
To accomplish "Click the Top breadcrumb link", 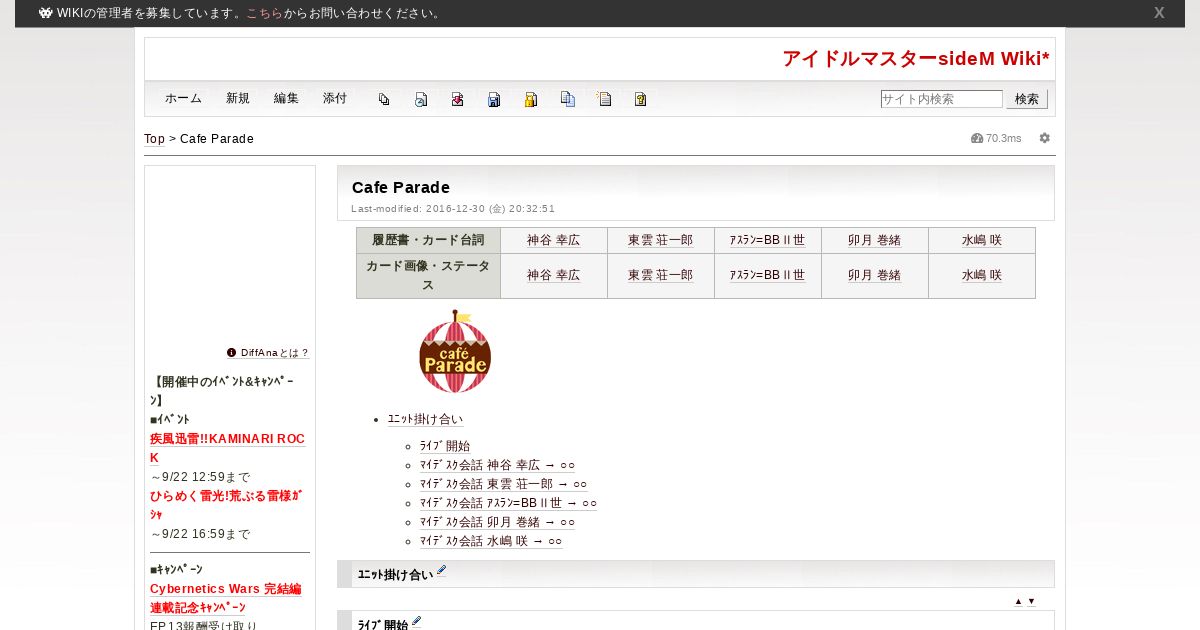I will (x=154, y=139).
